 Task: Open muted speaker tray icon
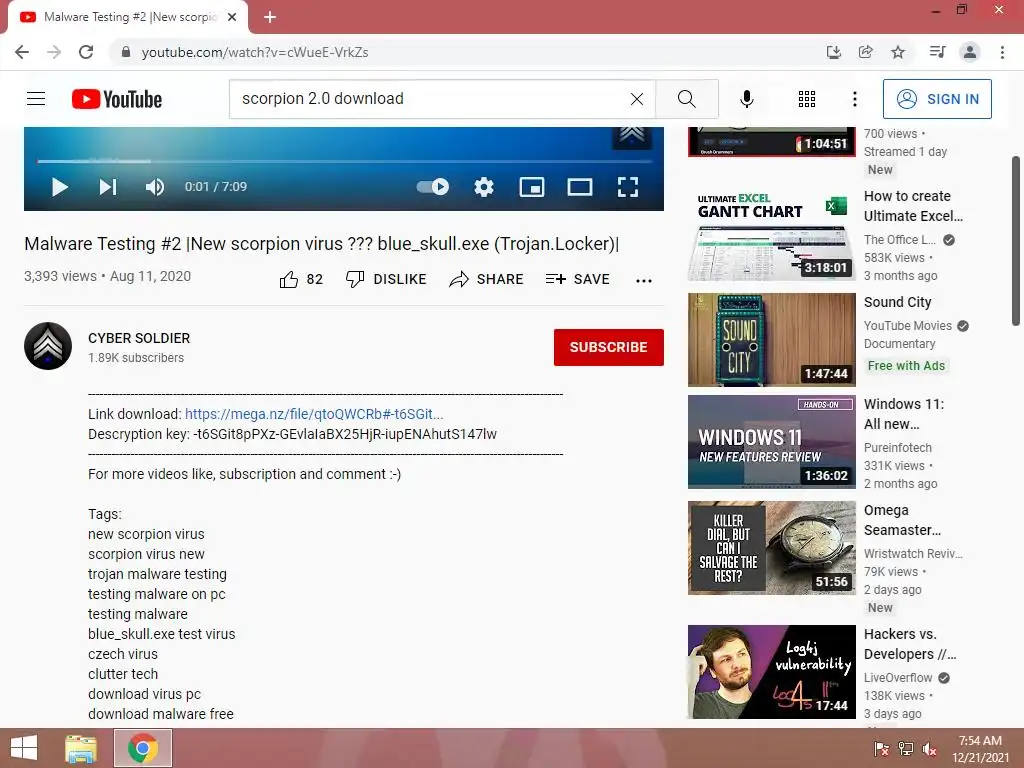tap(929, 748)
